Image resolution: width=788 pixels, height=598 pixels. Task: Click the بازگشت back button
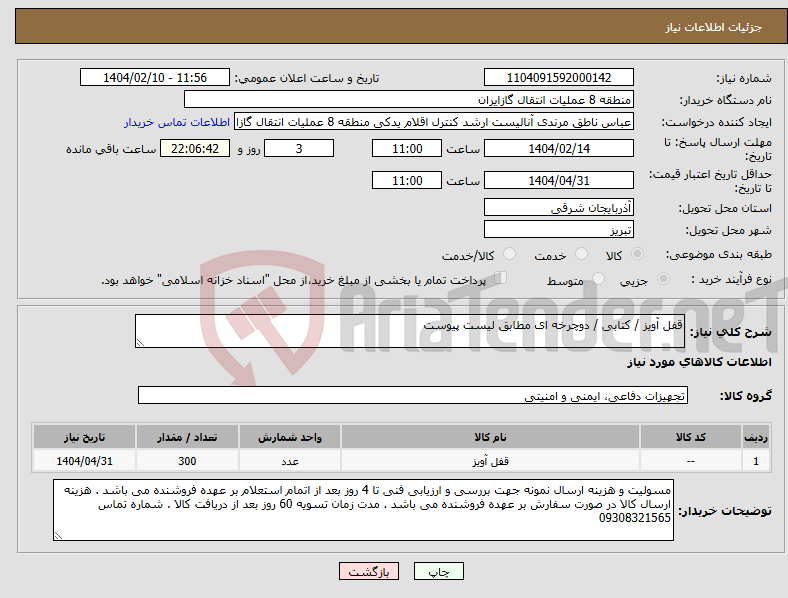pos(369,571)
